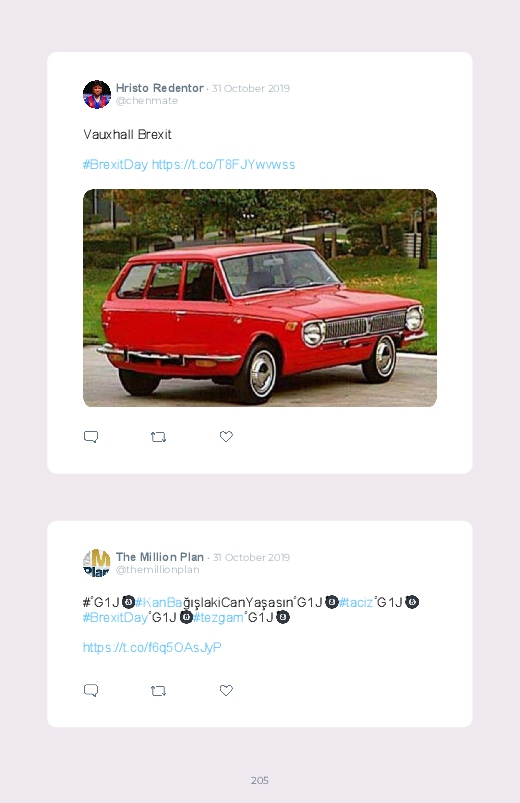View the red car photo

pyautogui.click(x=260, y=298)
